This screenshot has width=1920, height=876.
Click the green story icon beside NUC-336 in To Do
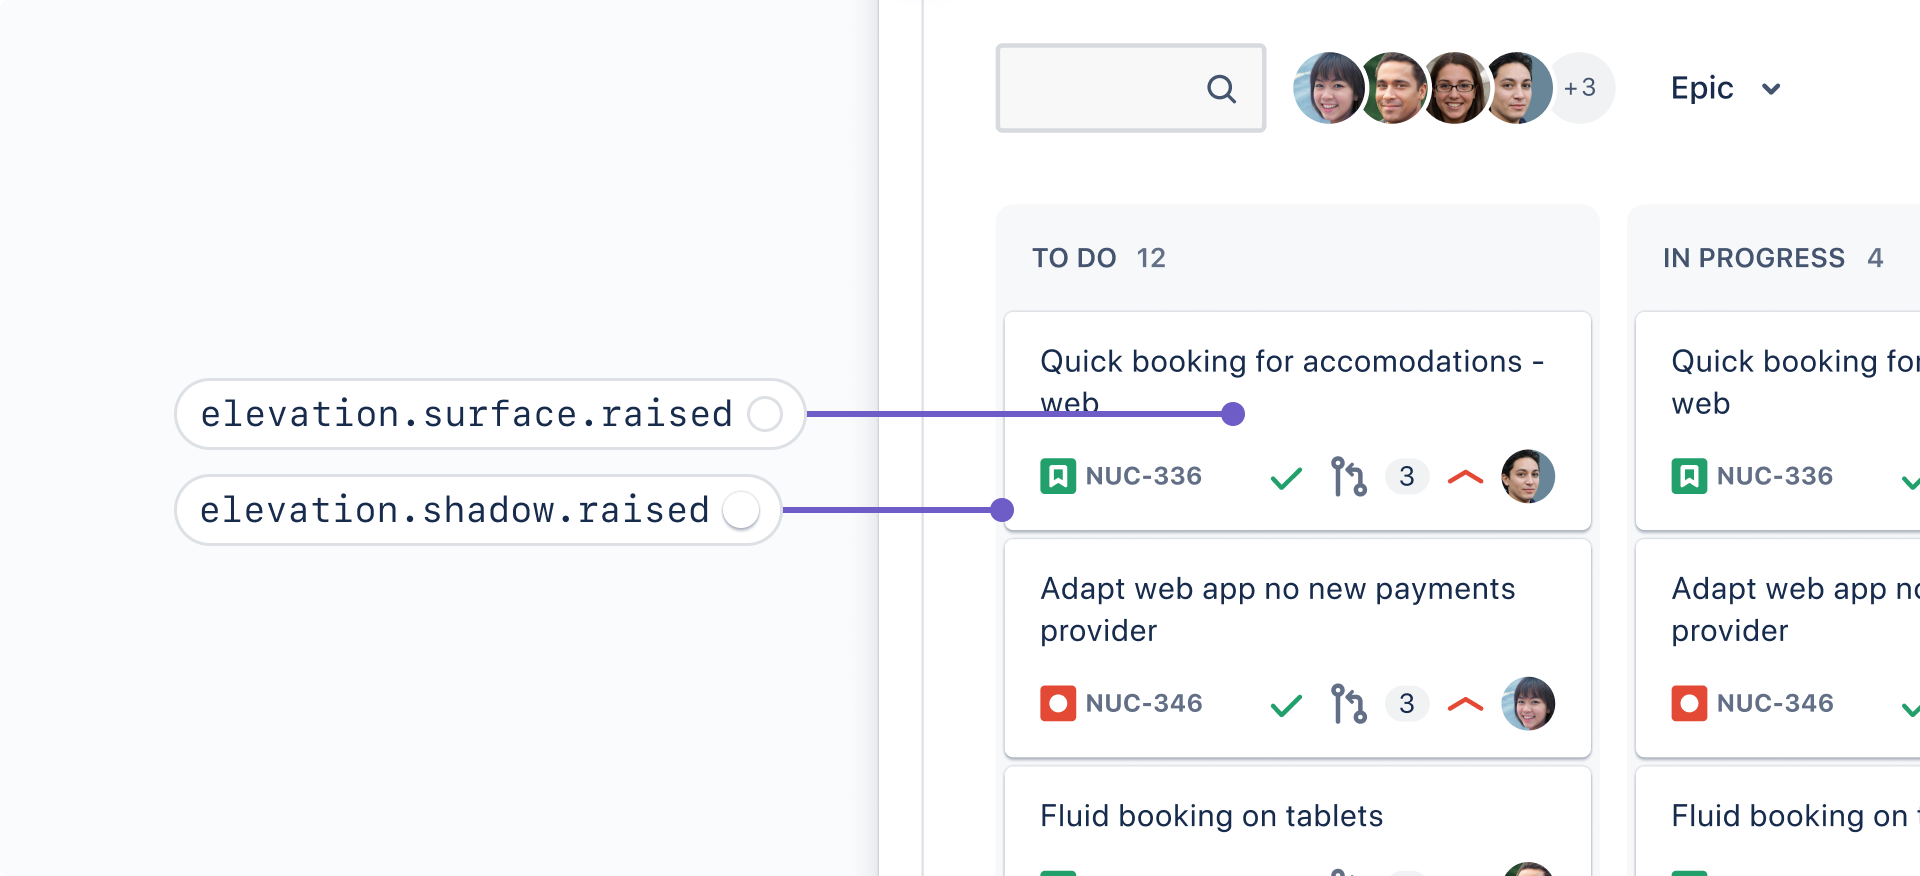point(1057,476)
